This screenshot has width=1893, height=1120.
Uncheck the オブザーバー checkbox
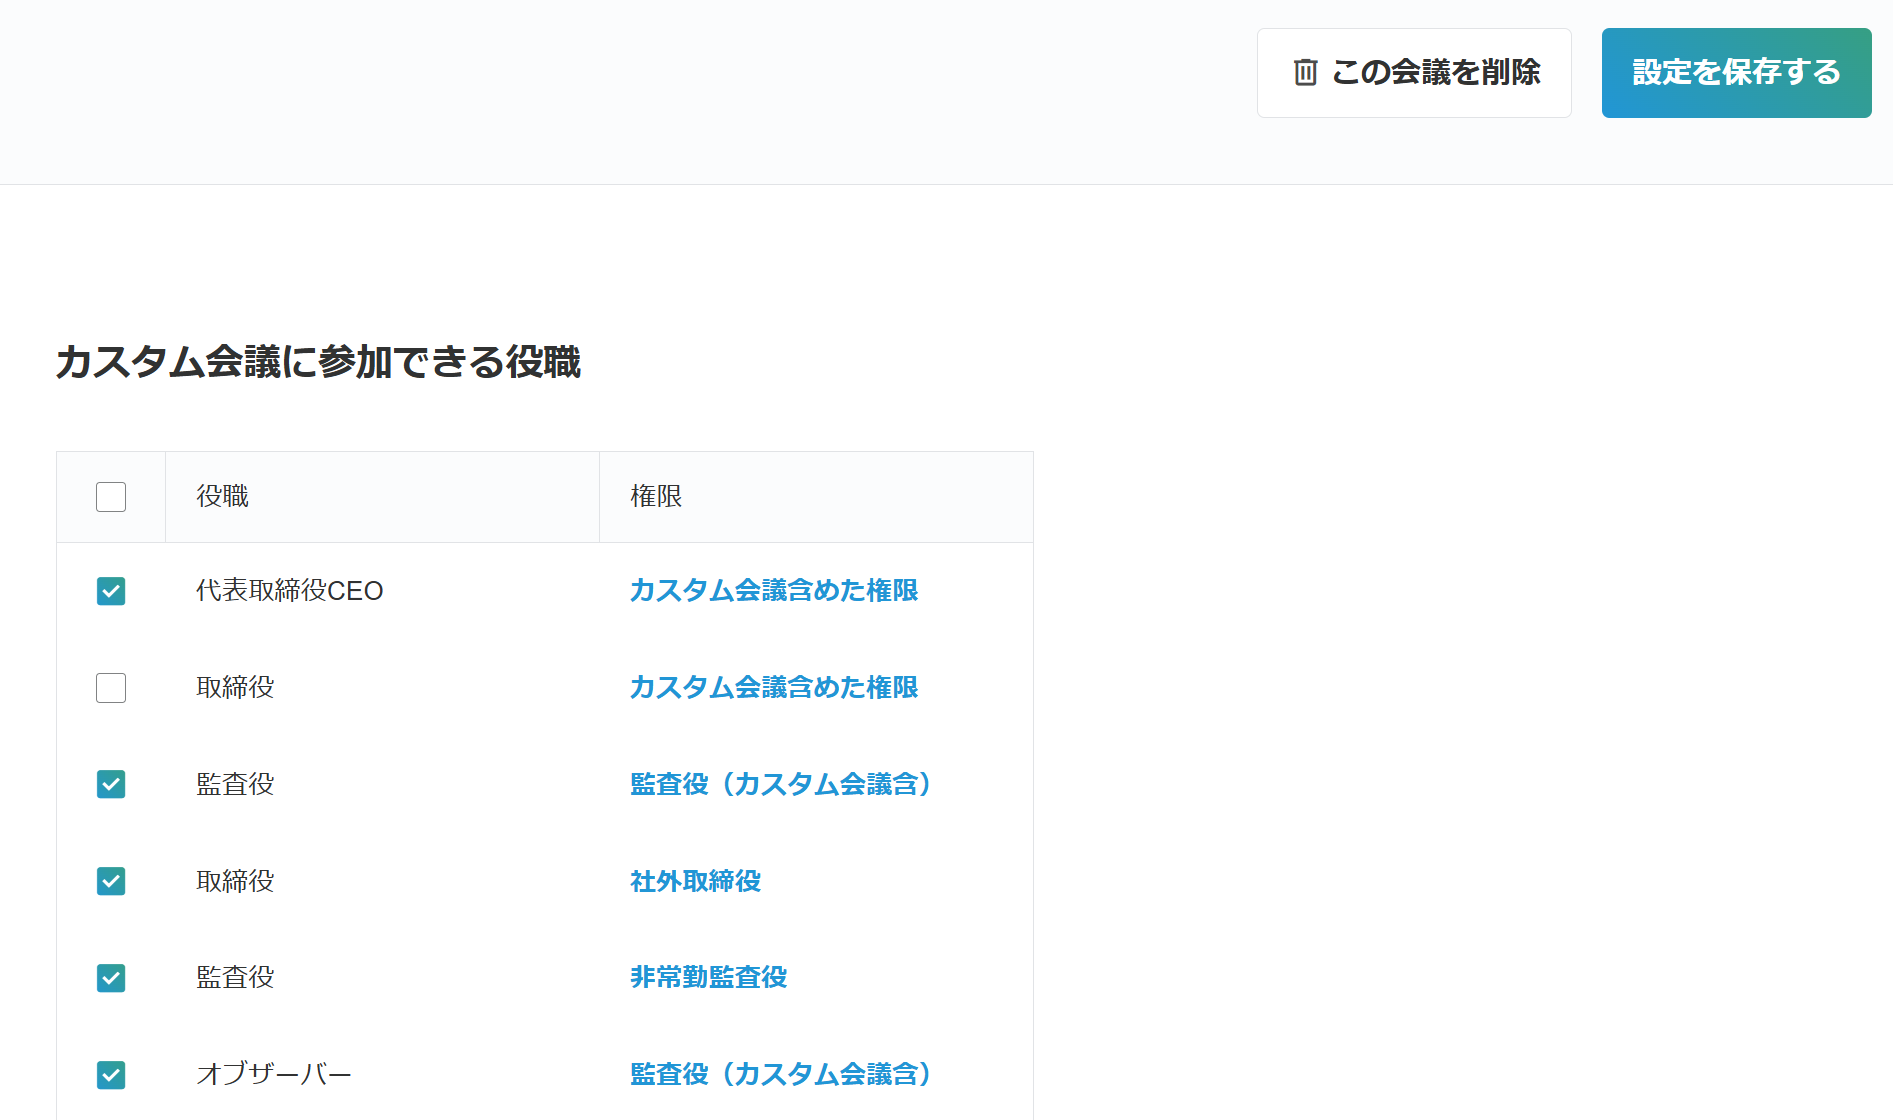[x=110, y=1075]
